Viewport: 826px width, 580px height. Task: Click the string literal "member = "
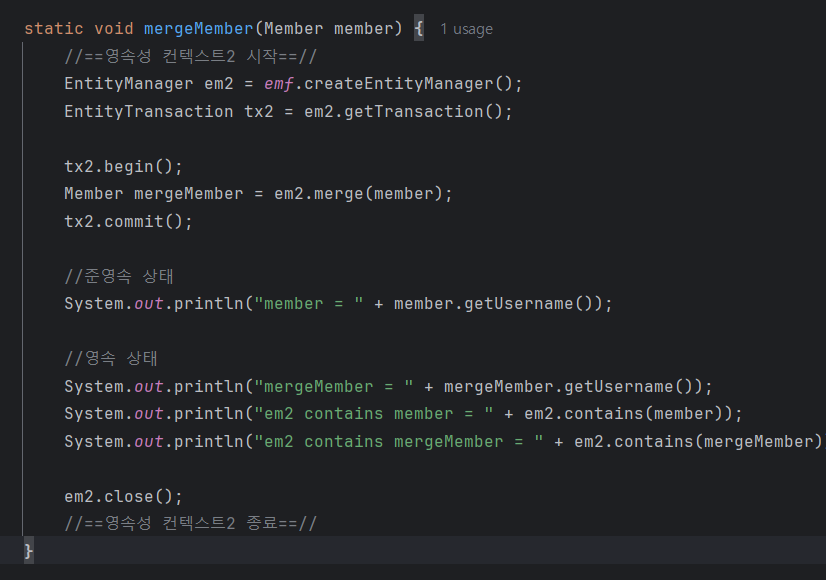click(309, 303)
